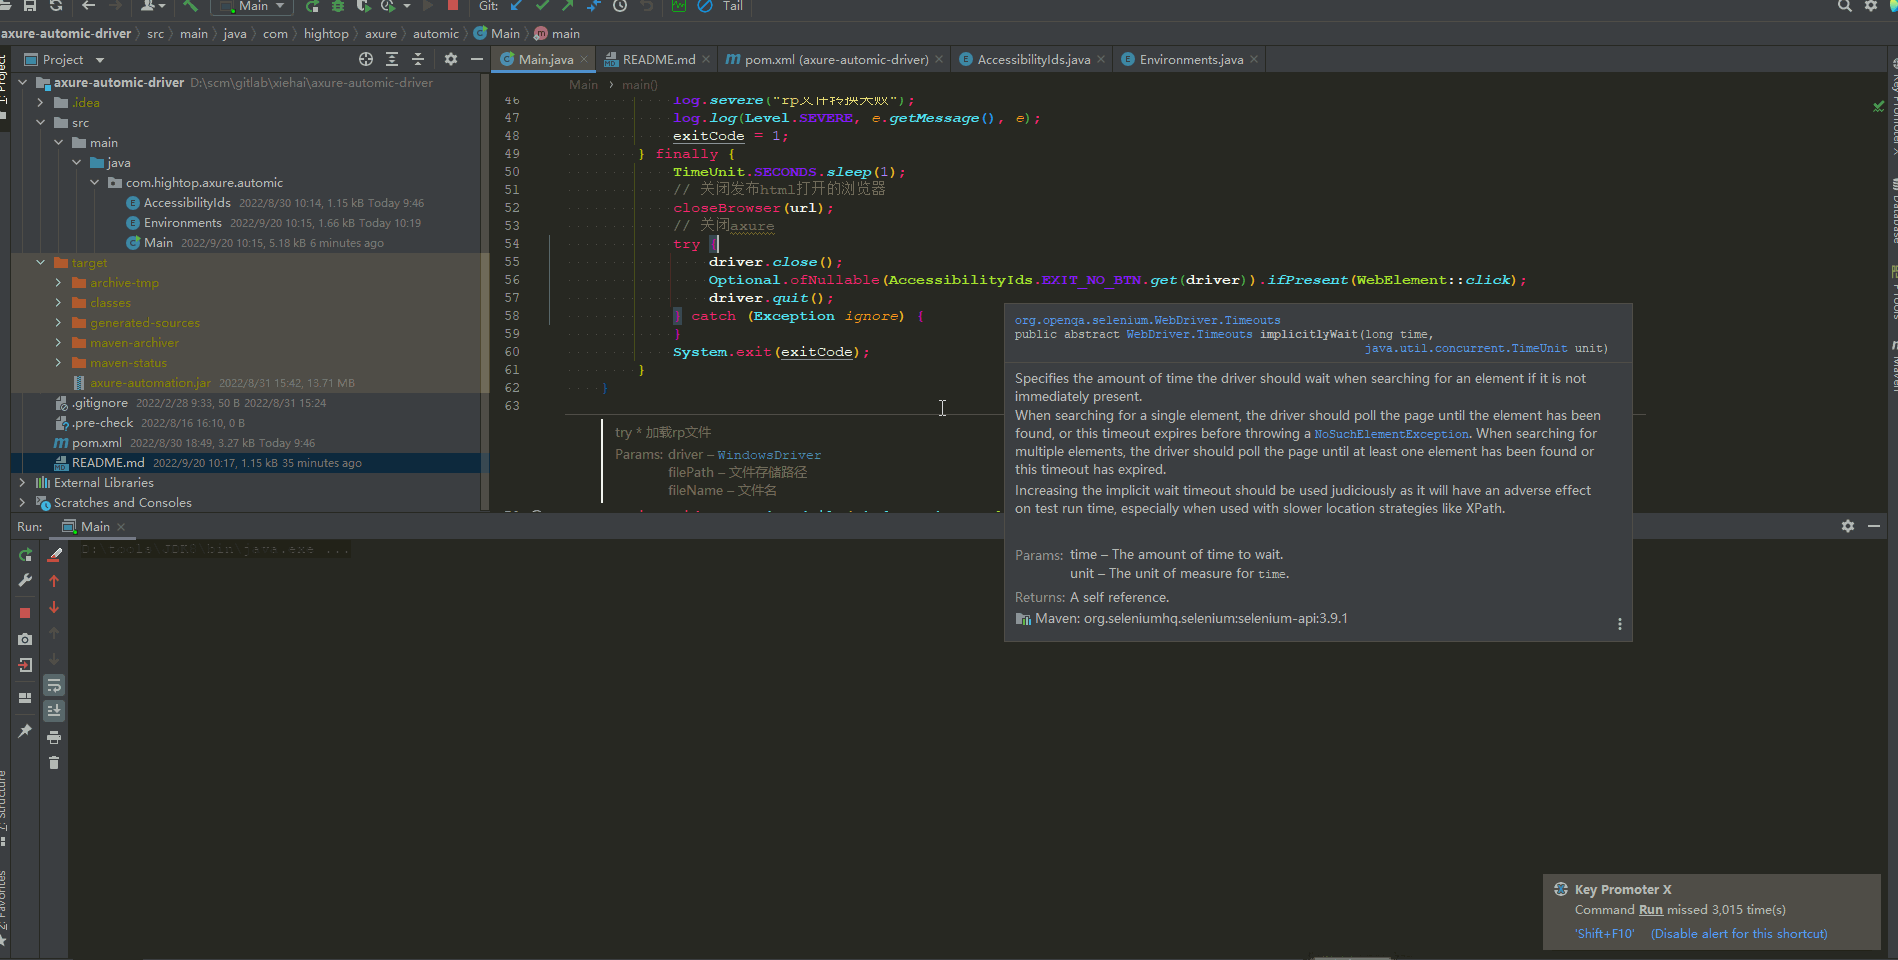Switch to the README.md editor tab
This screenshot has height=960, width=1898.
(x=657, y=59)
